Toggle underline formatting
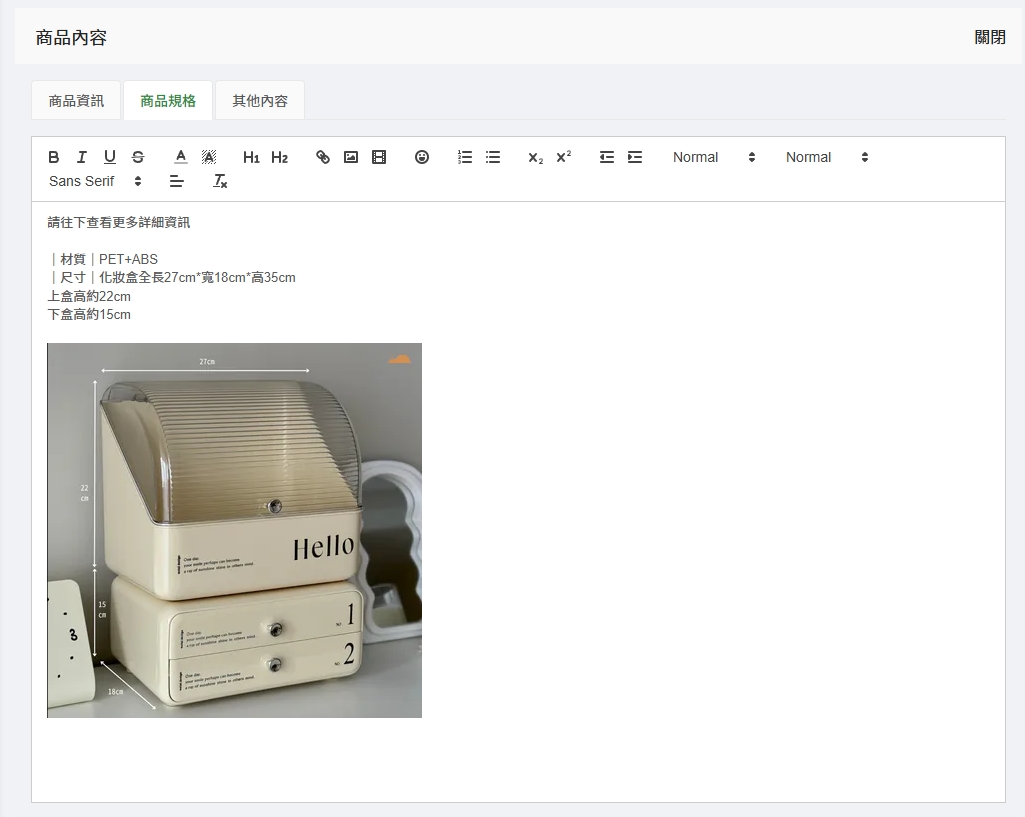 coord(110,157)
